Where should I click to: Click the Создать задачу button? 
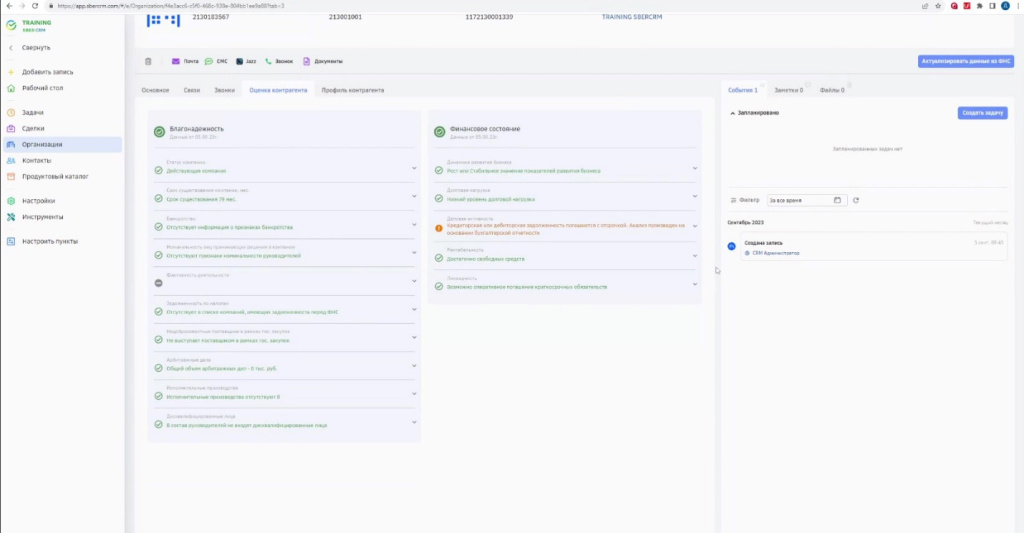(x=982, y=113)
